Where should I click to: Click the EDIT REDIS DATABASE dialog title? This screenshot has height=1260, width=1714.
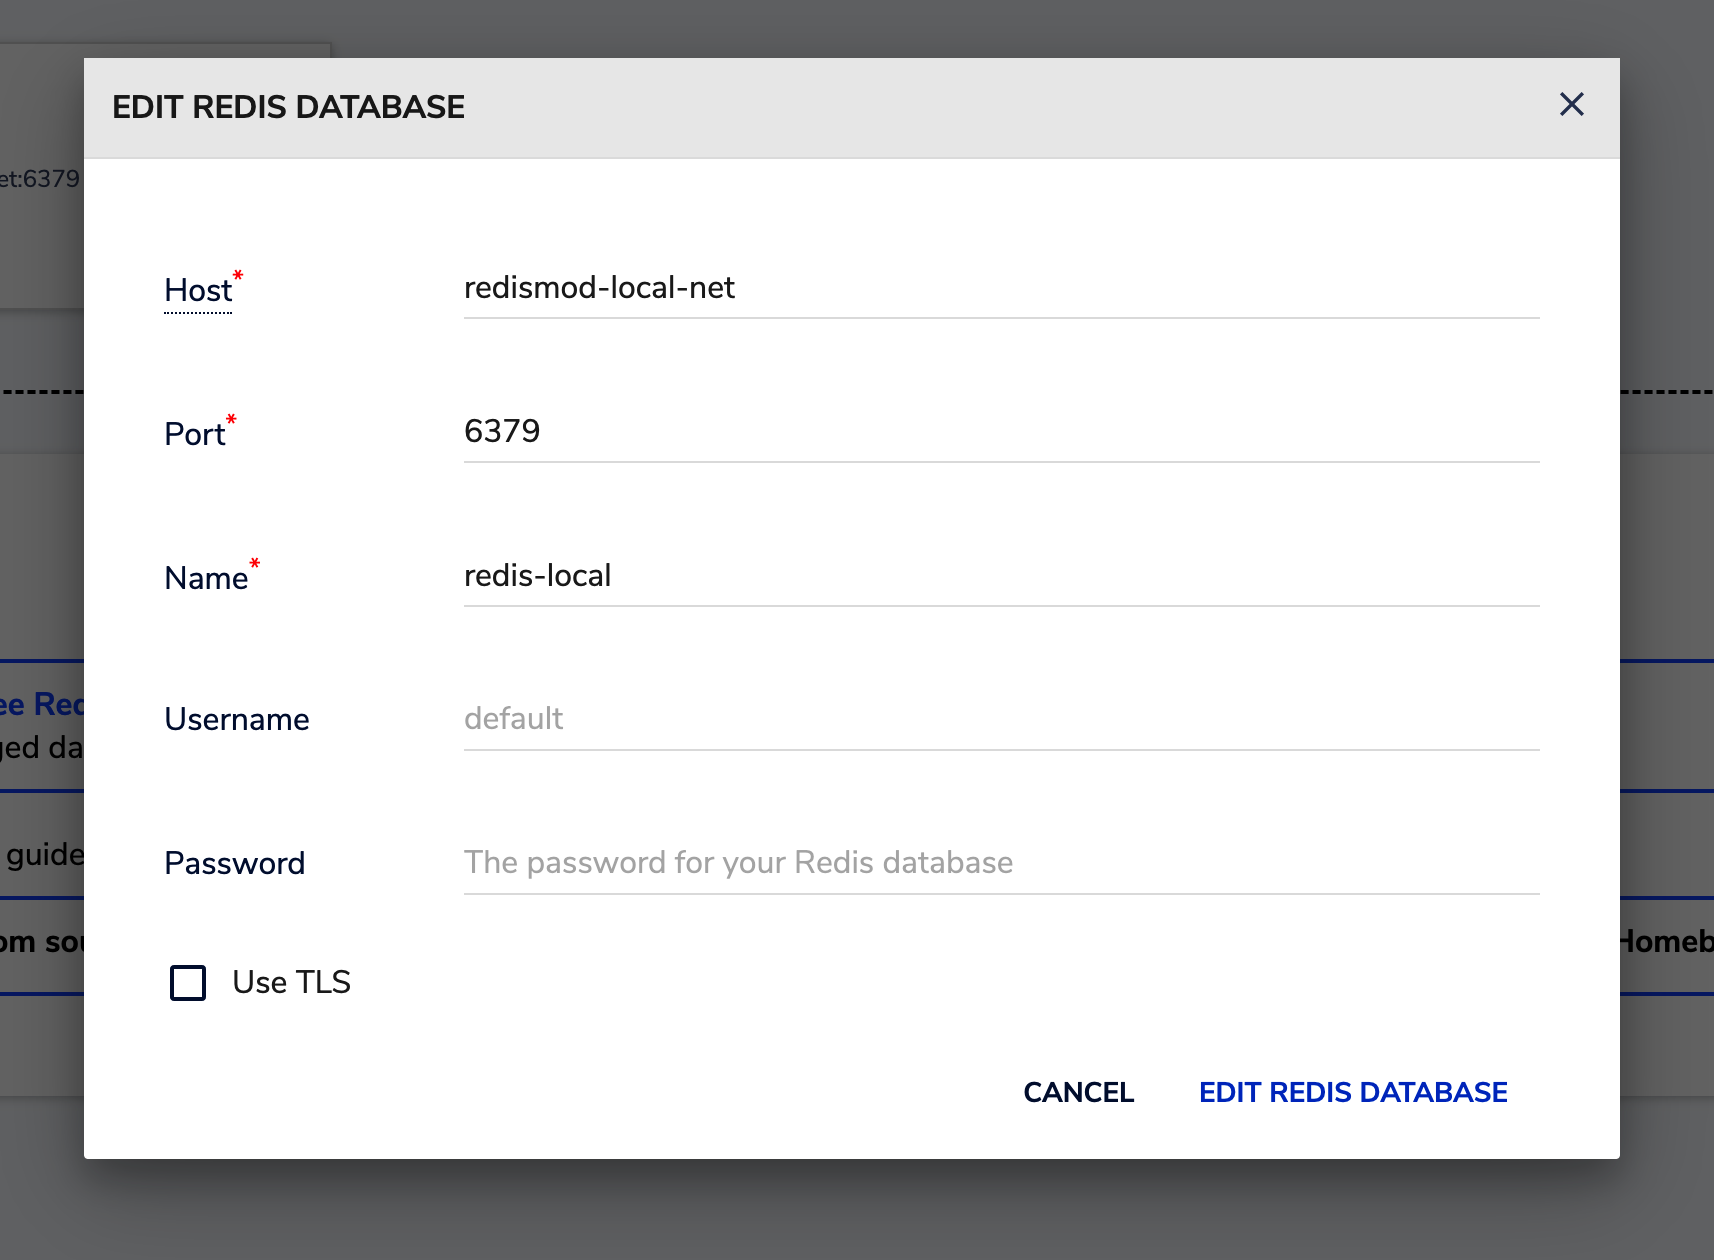tap(288, 107)
